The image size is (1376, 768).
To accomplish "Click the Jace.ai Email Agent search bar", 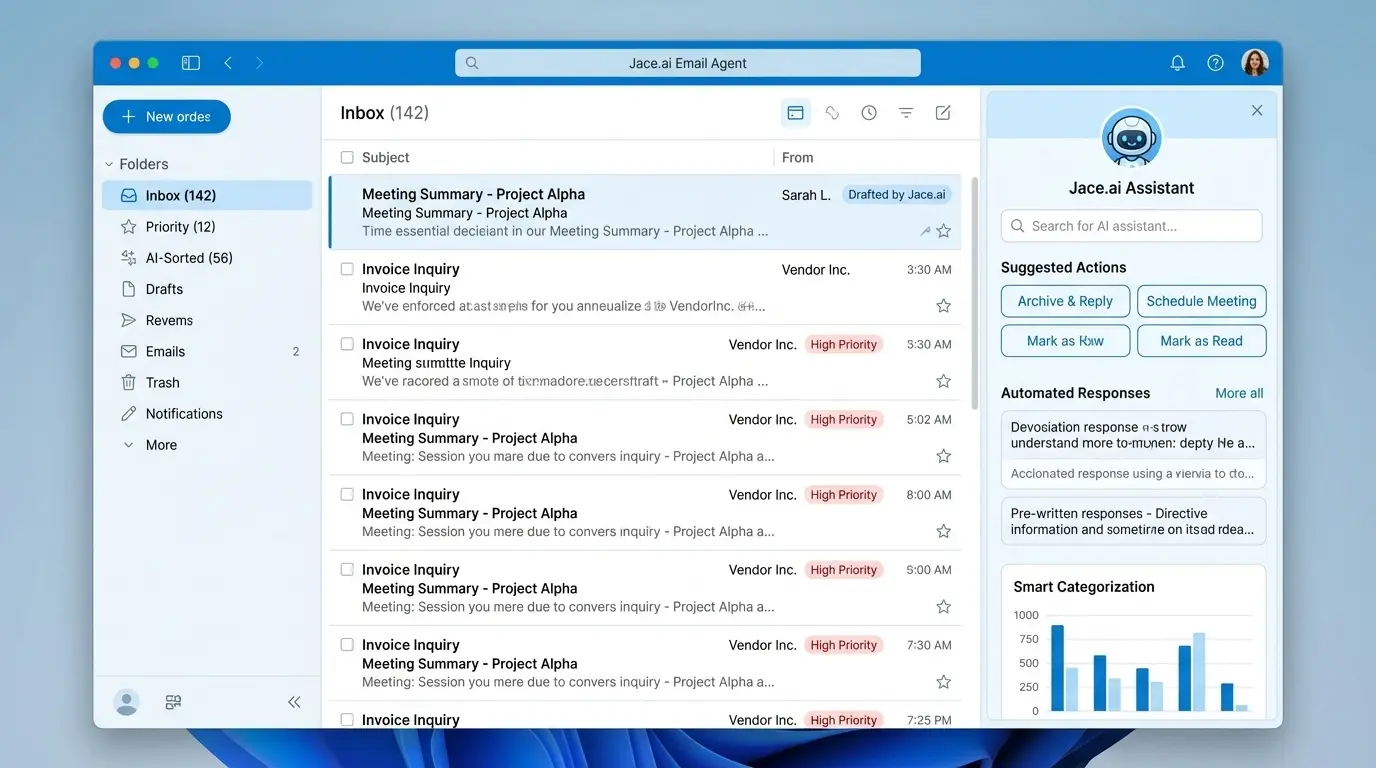I will [688, 63].
